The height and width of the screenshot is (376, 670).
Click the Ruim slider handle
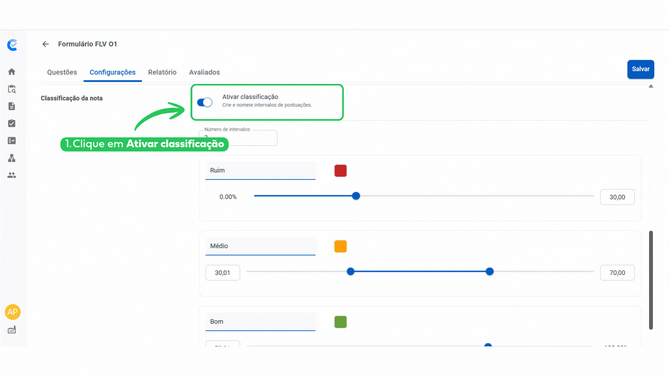coord(356,196)
